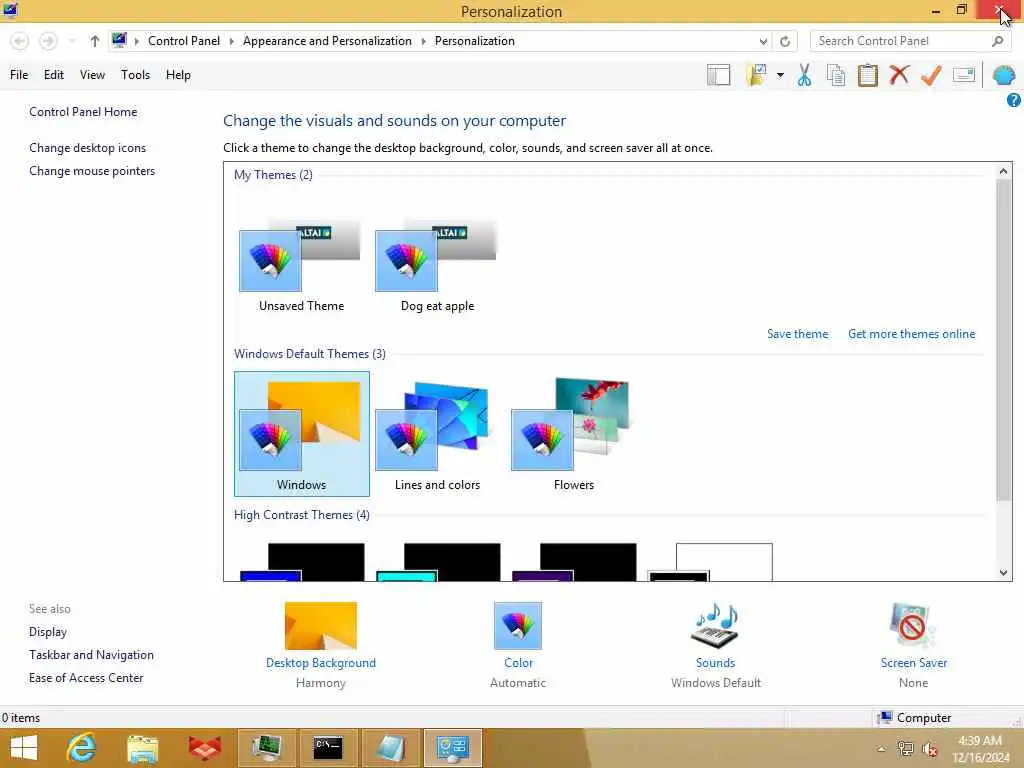Open File Explorer from taskbar

[142, 748]
